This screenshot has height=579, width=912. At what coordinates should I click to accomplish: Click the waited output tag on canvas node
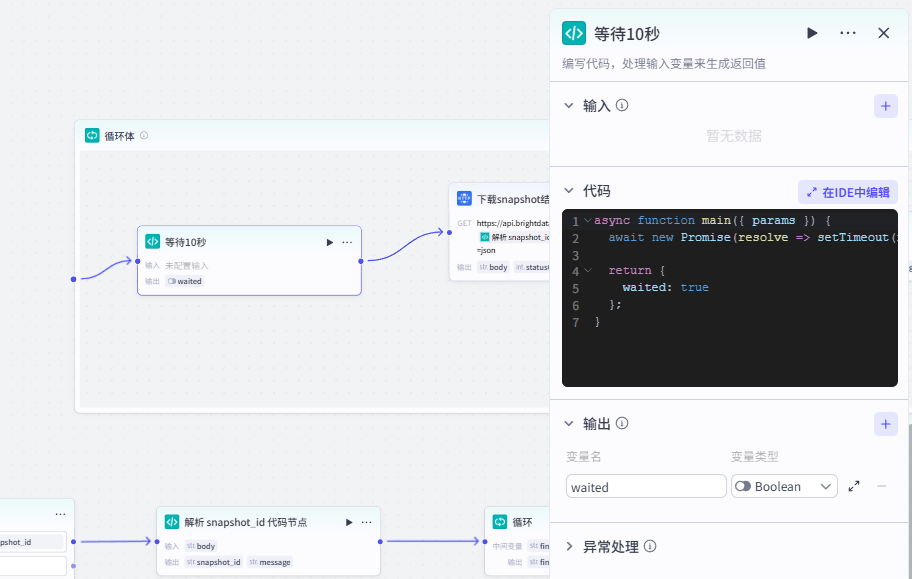coord(184,281)
